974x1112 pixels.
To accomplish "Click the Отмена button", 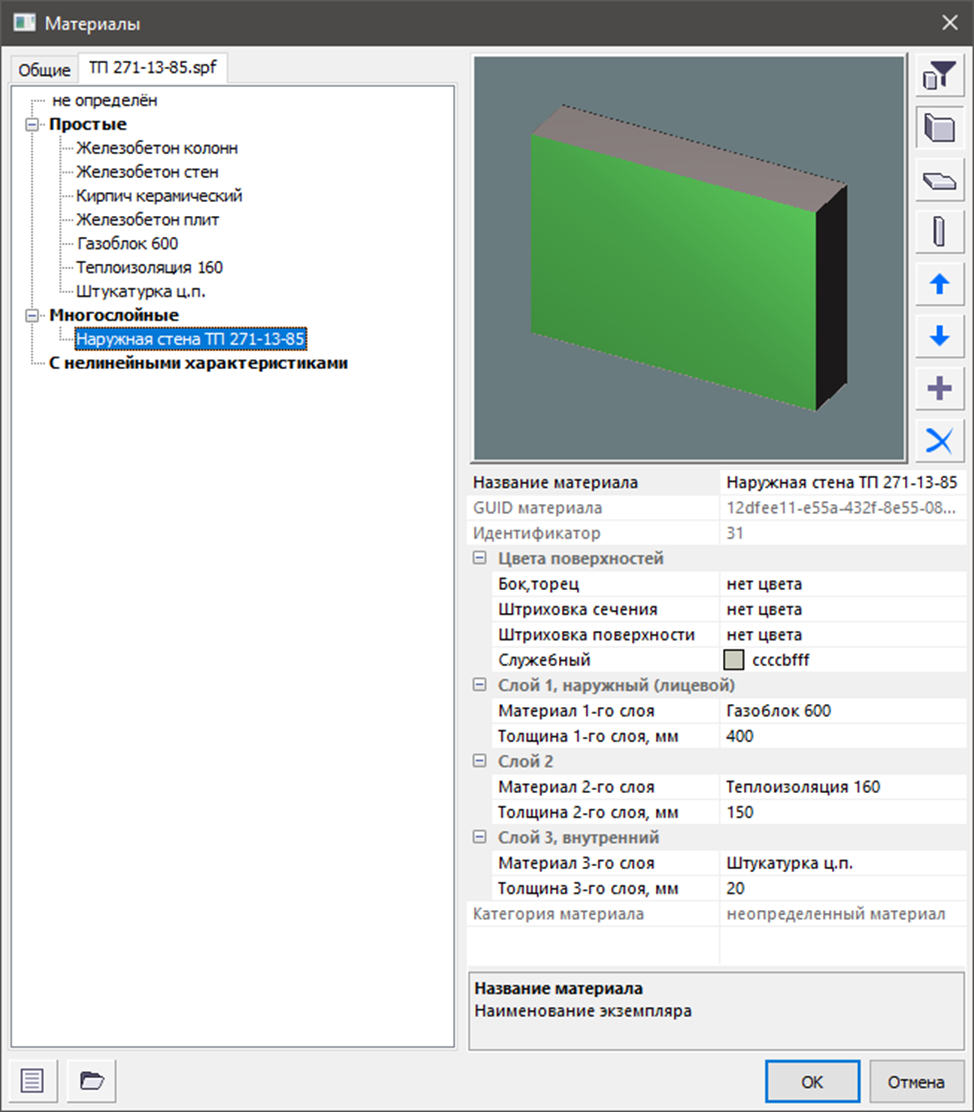I will (x=916, y=1082).
